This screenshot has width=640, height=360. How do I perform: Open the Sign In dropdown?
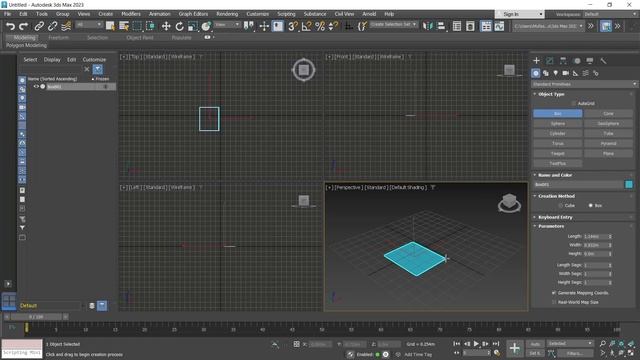pyautogui.click(x=520, y=14)
